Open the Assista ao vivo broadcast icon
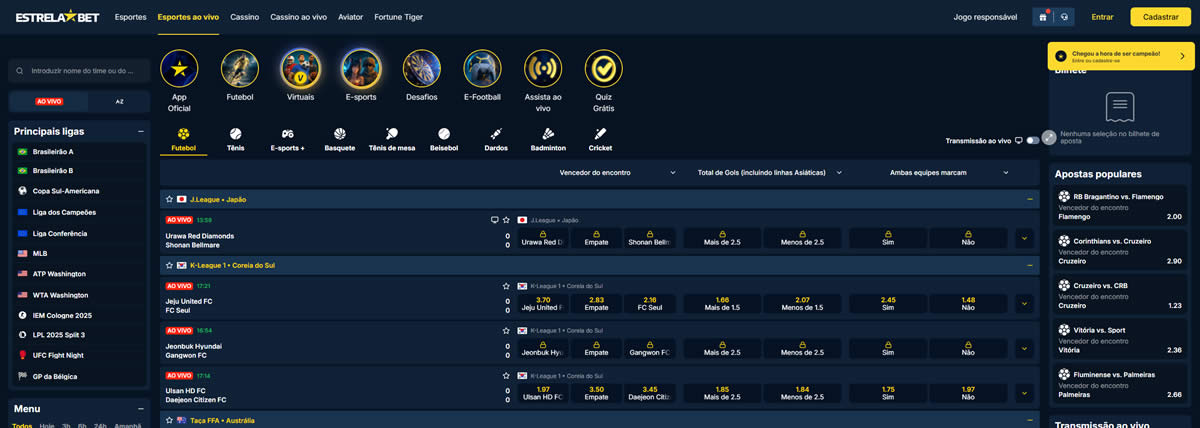1200x428 pixels. click(x=543, y=69)
